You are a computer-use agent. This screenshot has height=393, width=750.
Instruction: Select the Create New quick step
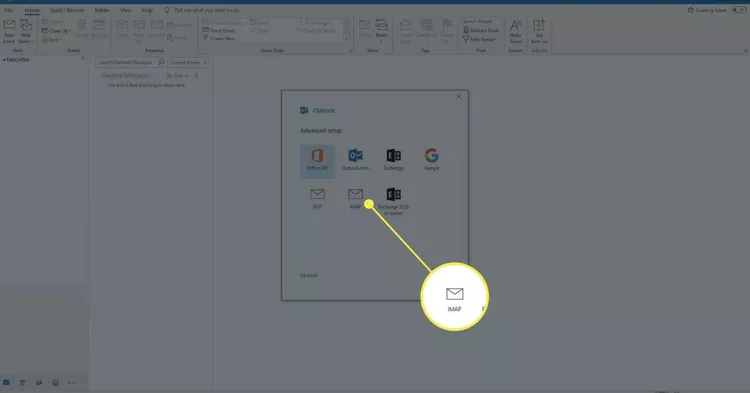click(219, 38)
